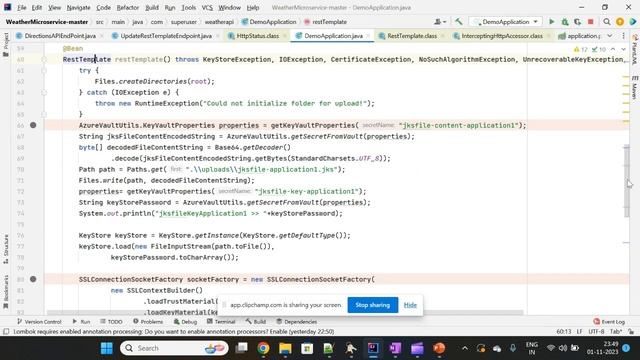Open the VCS menu
Viewport: 640px width, 360px height.
coord(207,7)
